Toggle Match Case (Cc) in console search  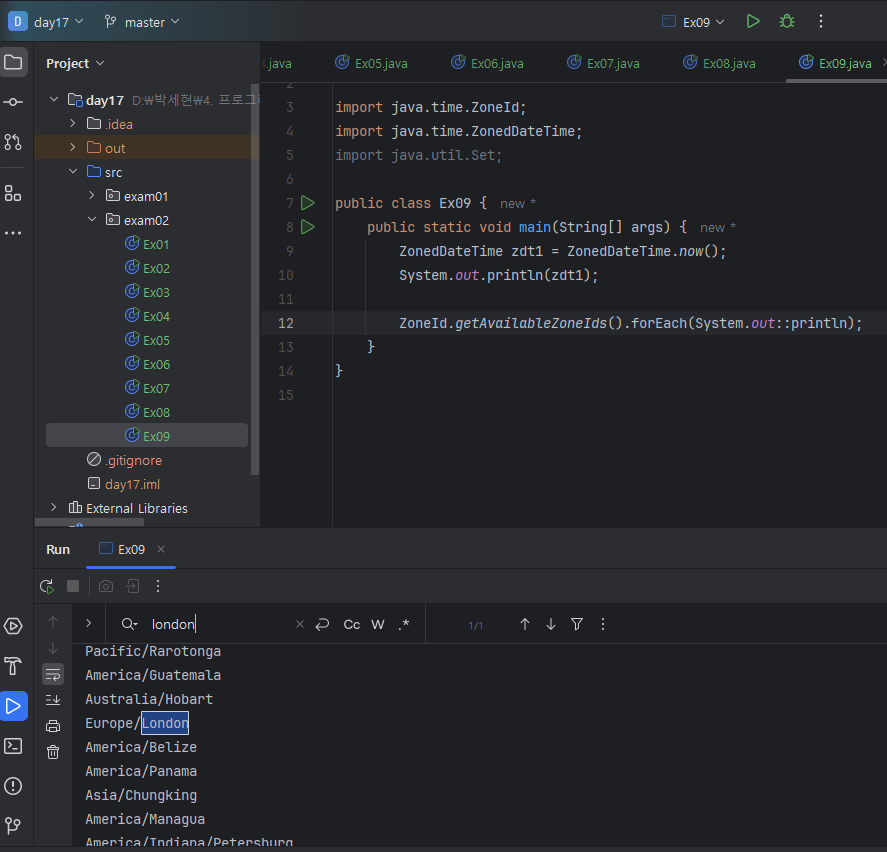point(352,624)
